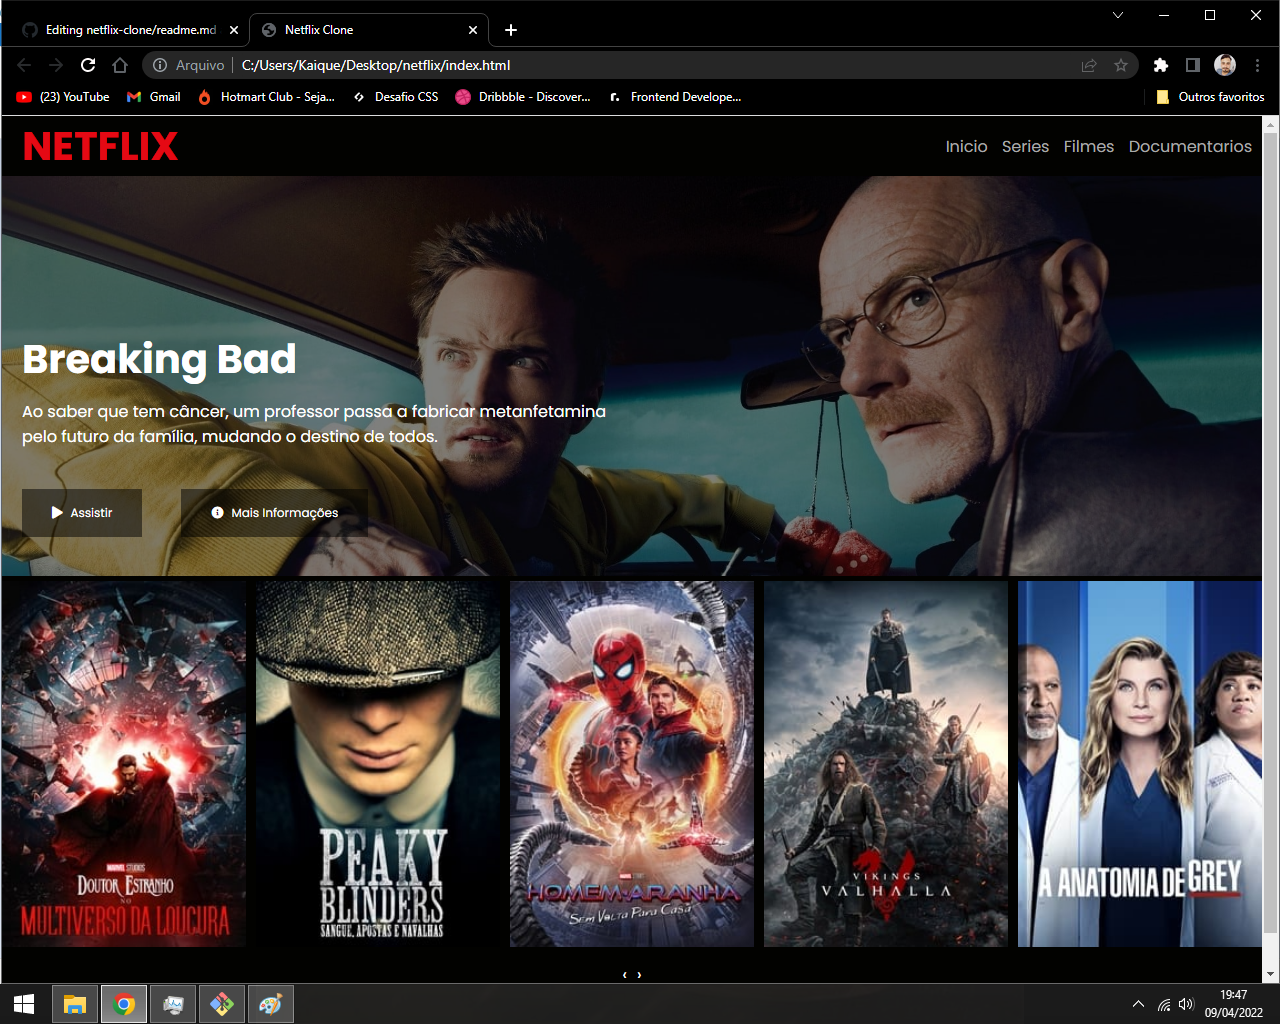The height and width of the screenshot is (1024, 1280).
Task: Bookmark this page with the star icon
Action: coord(1119,64)
